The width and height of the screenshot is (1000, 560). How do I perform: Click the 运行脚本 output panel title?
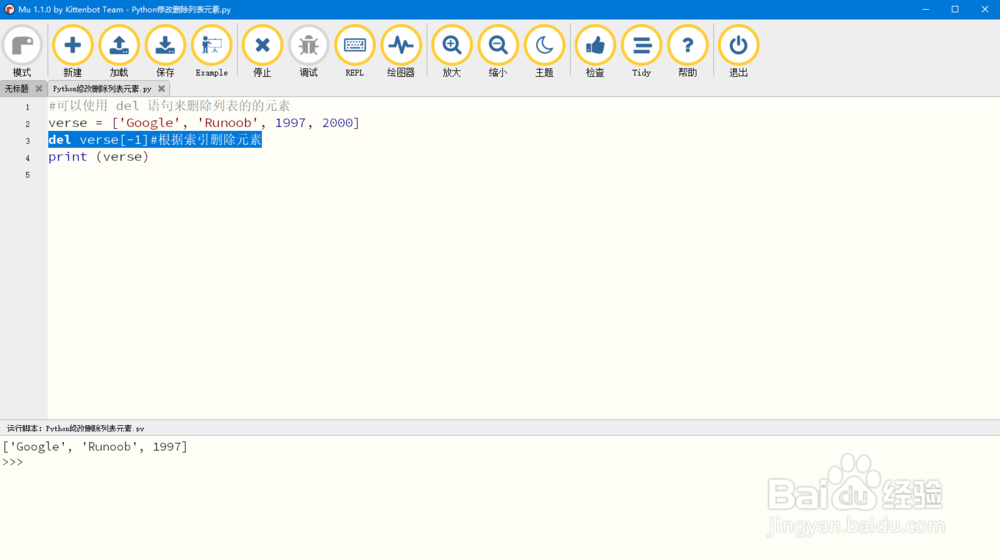pyautogui.click(x=75, y=429)
